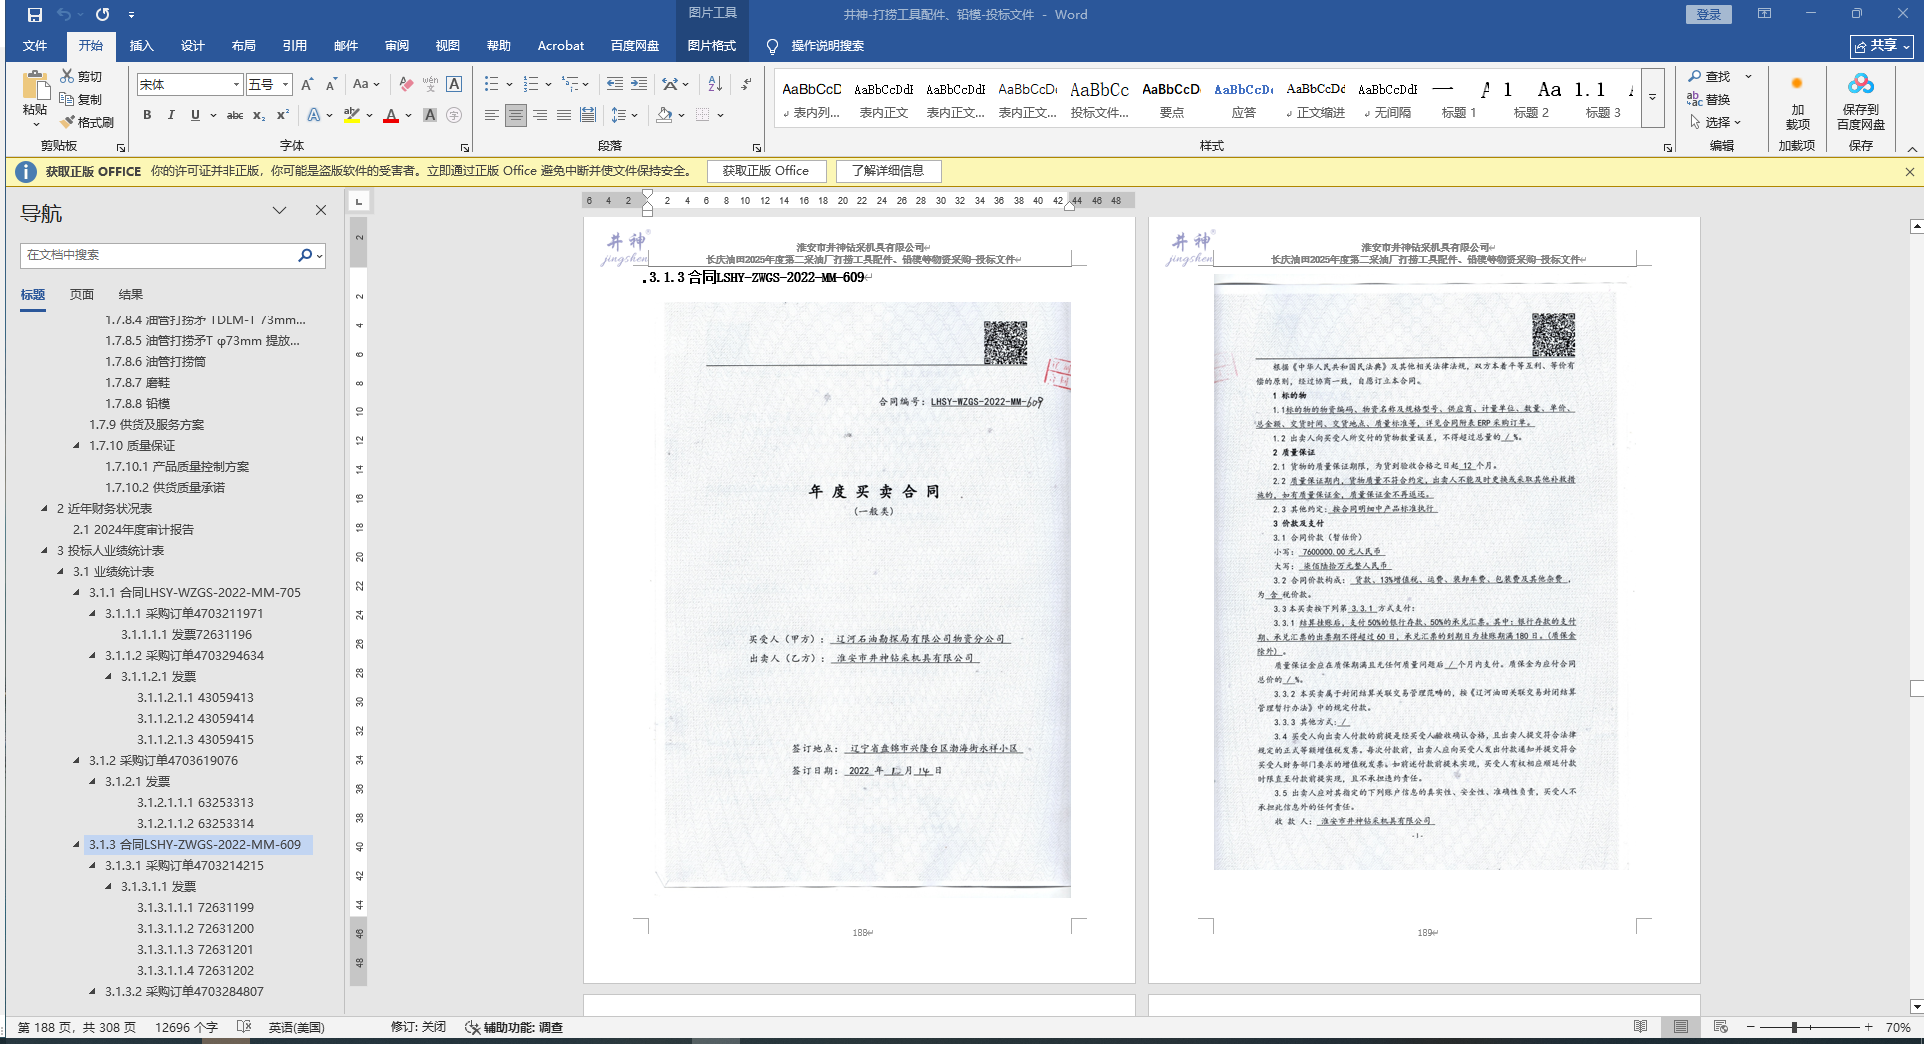The height and width of the screenshot is (1044, 1924).
Task: Toggle Italic formatting
Action: pyautogui.click(x=171, y=115)
